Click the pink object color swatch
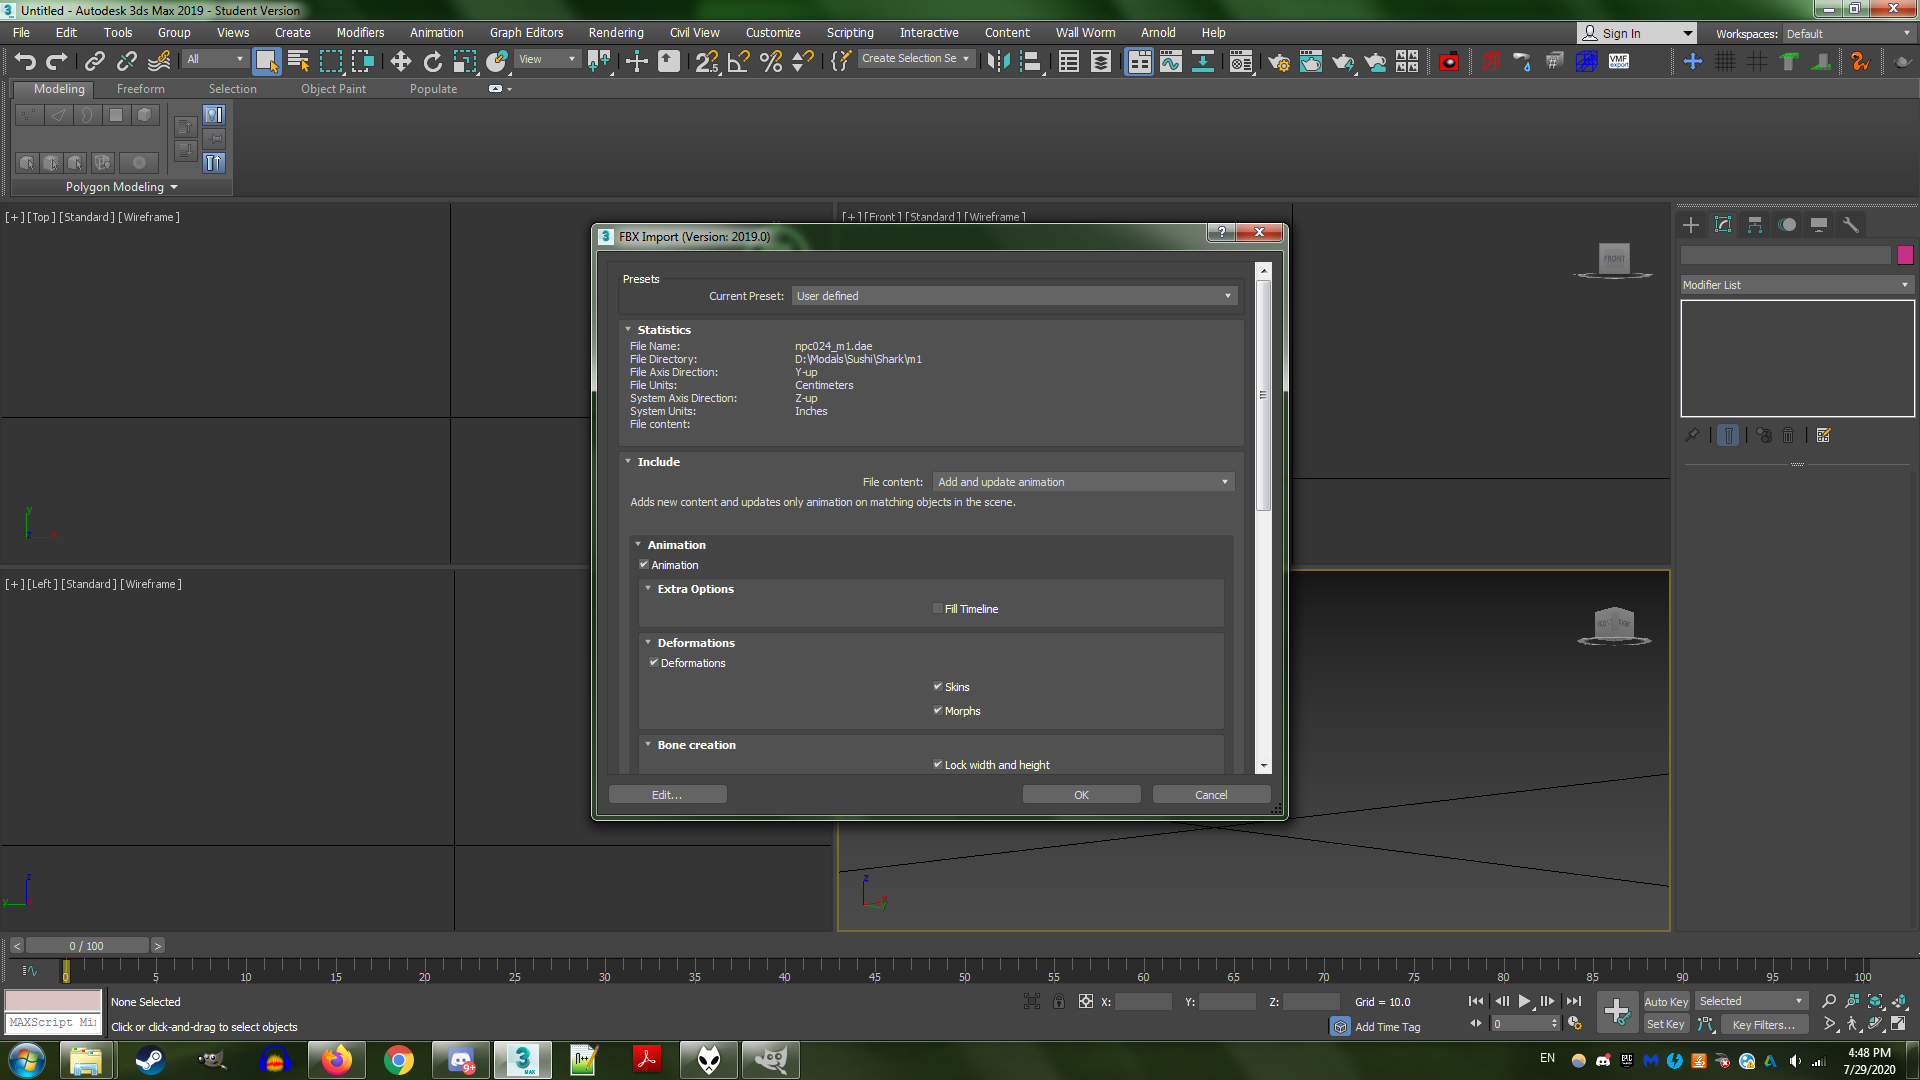 point(1905,255)
